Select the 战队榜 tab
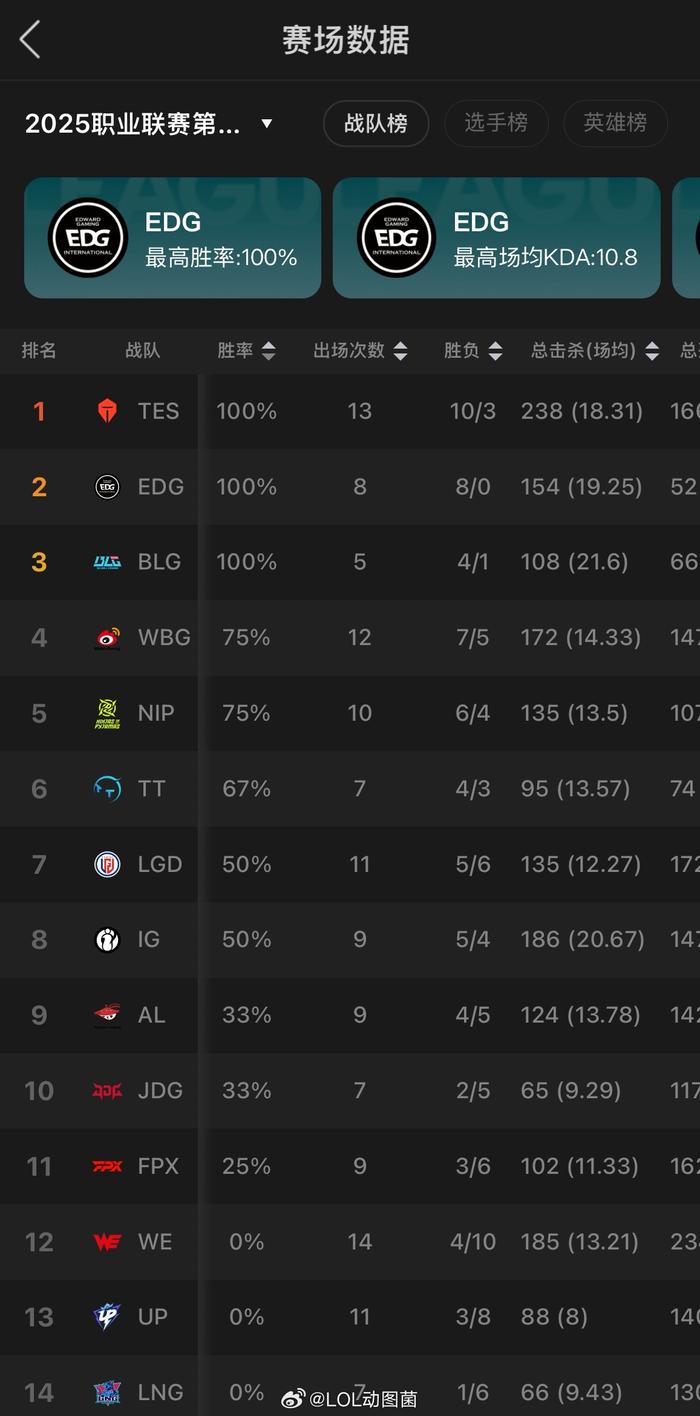 click(376, 123)
